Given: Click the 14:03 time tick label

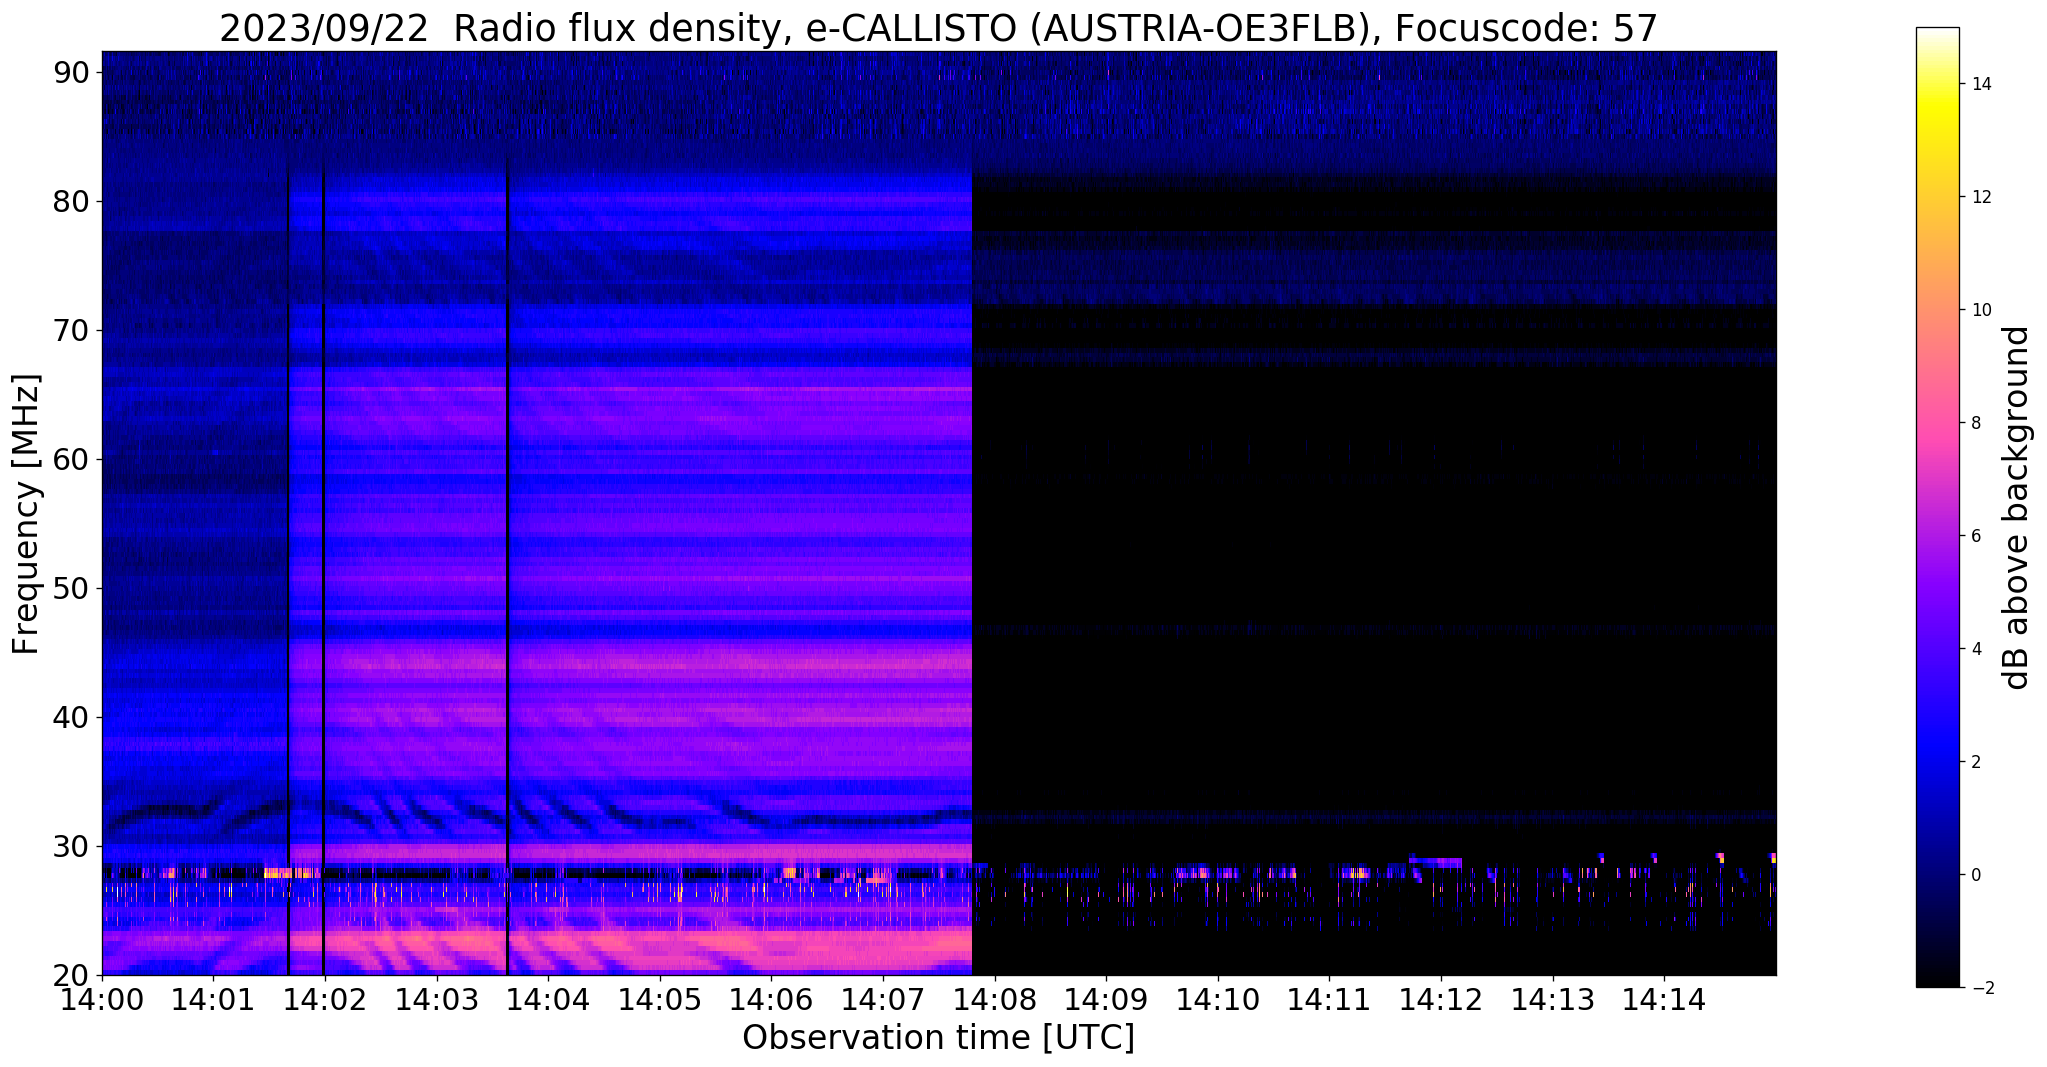Looking at the screenshot, I should pyautogui.click(x=436, y=998).
